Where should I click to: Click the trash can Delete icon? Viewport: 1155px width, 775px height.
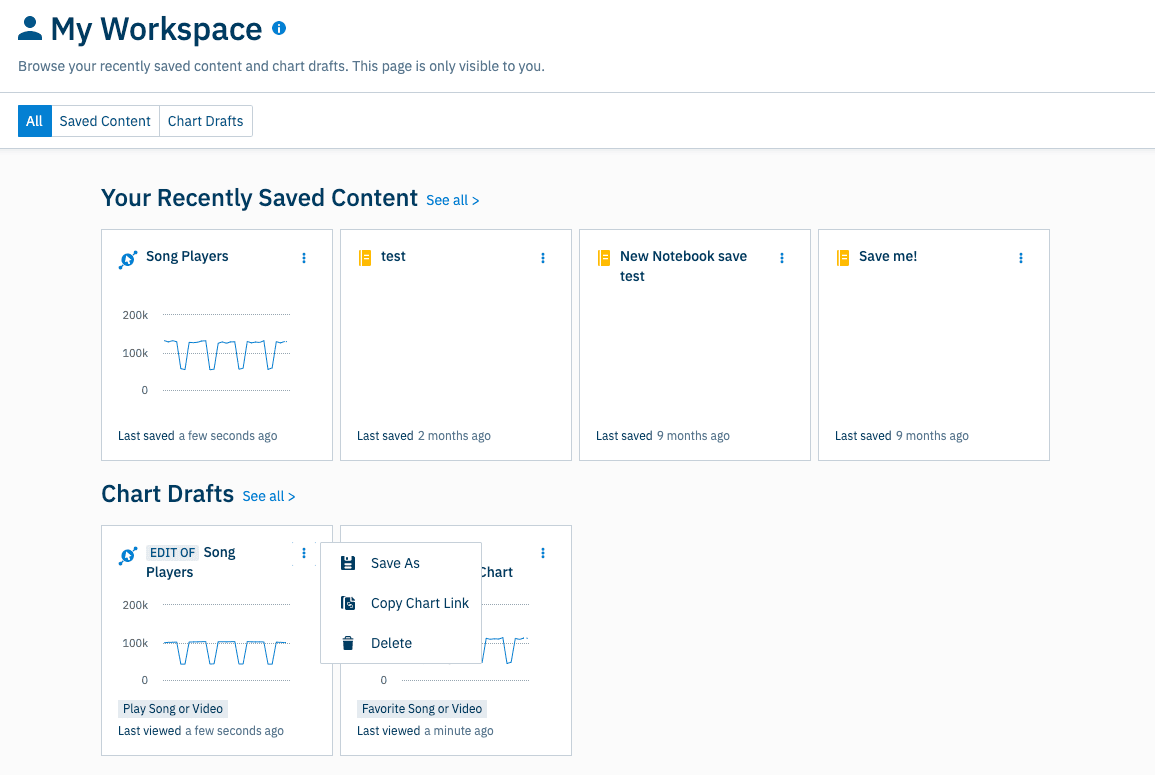click(348, 643)
